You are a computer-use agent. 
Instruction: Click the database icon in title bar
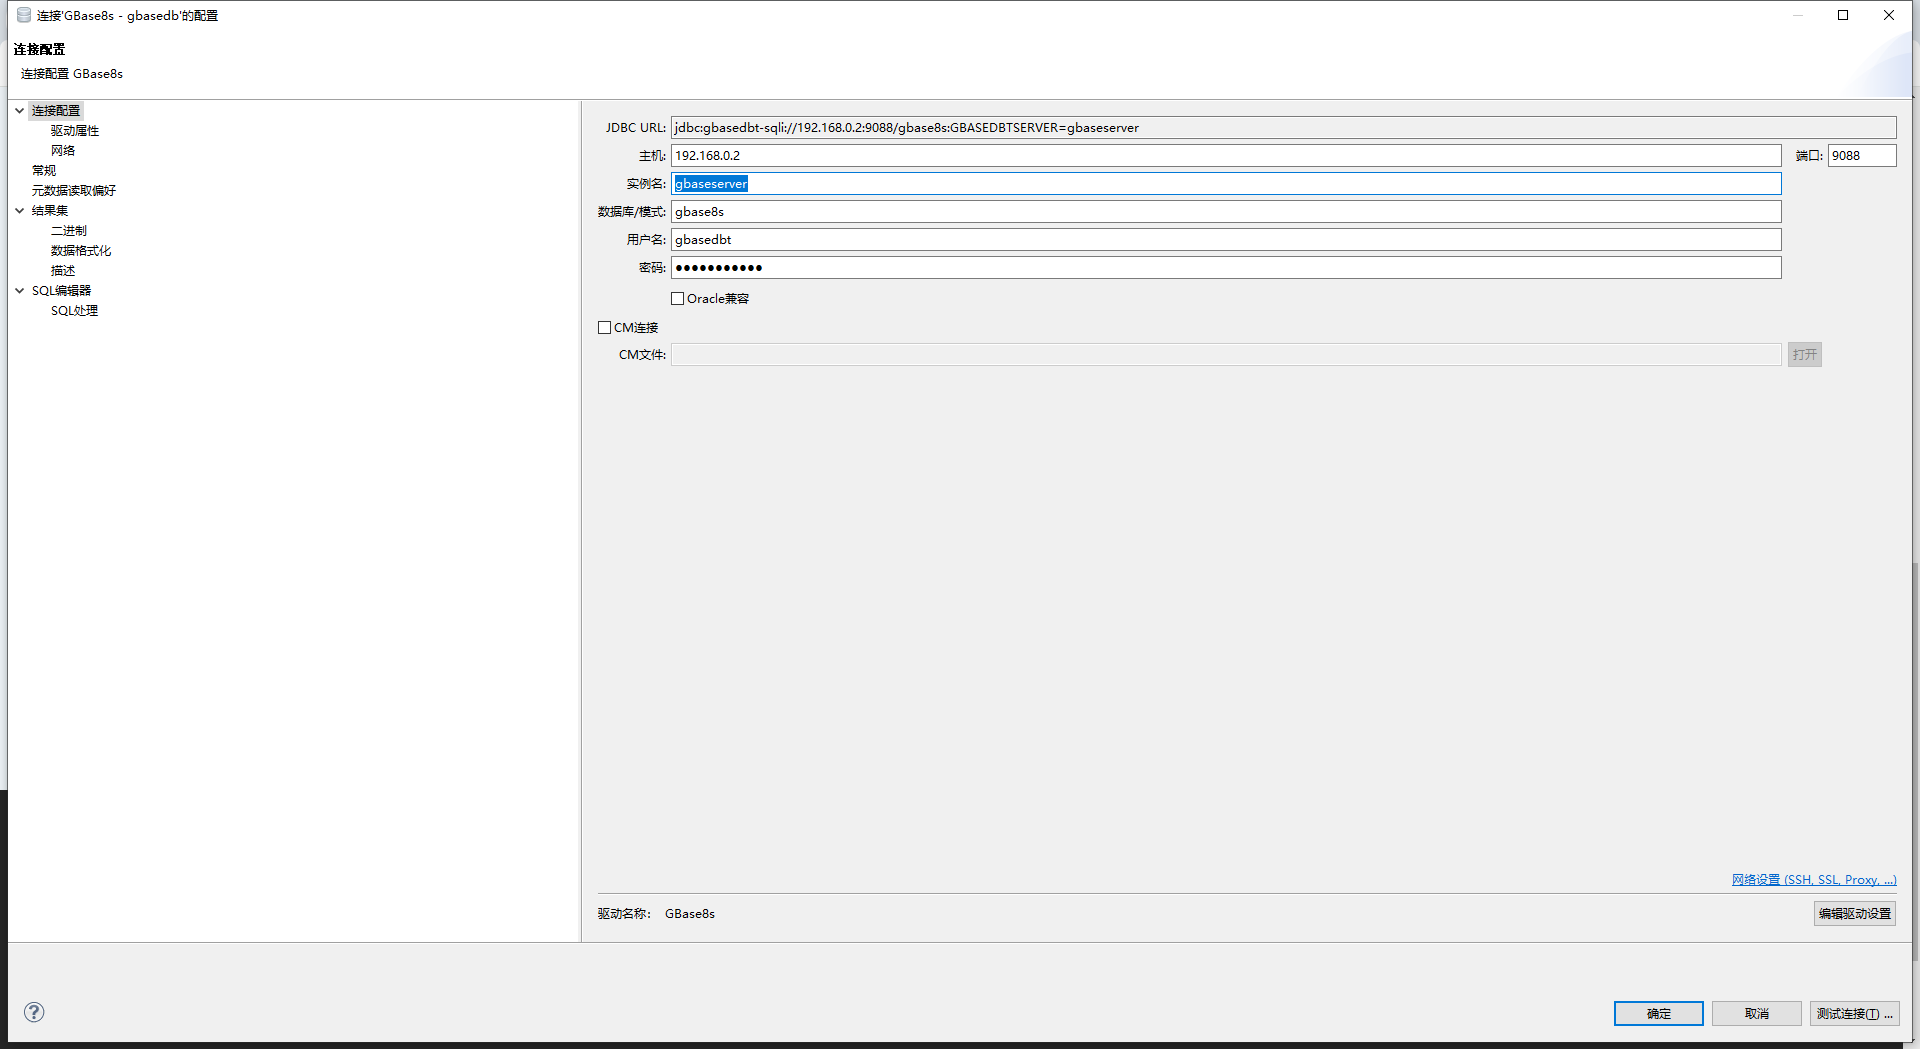pos(24,15)
